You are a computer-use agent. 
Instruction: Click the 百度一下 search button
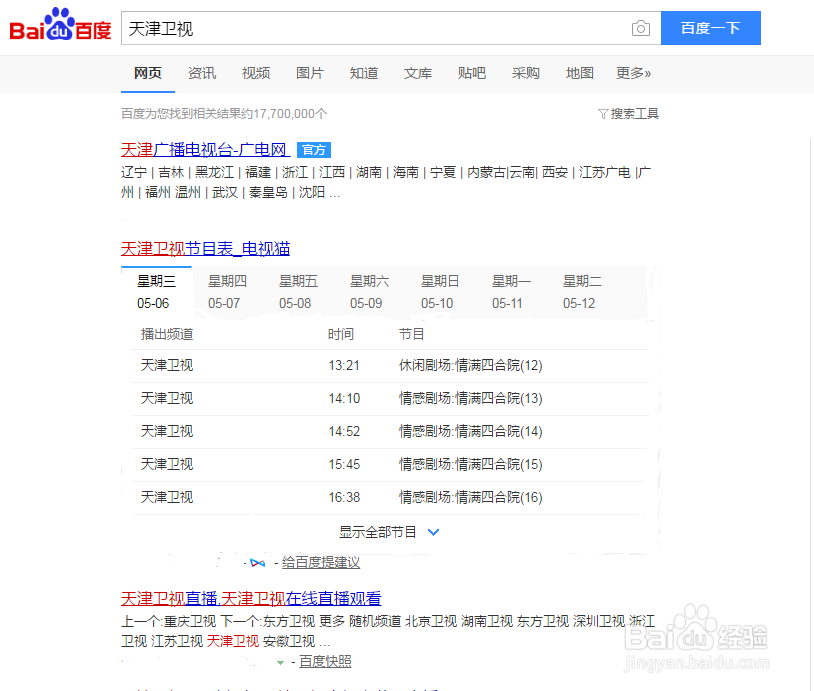711,28
